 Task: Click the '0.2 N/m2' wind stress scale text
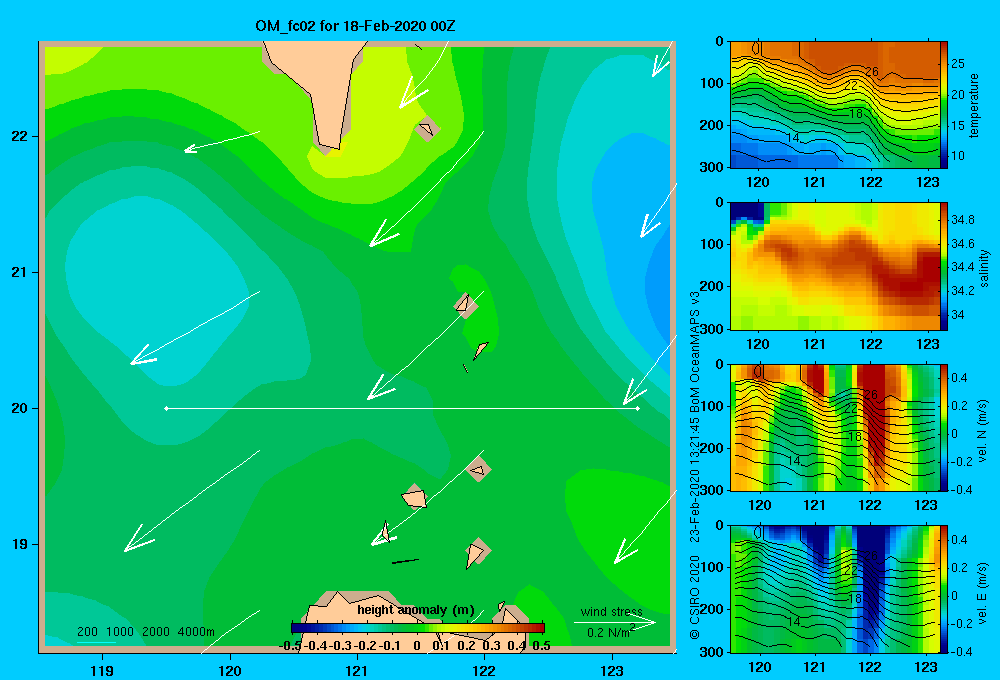[x=611, y=632]
